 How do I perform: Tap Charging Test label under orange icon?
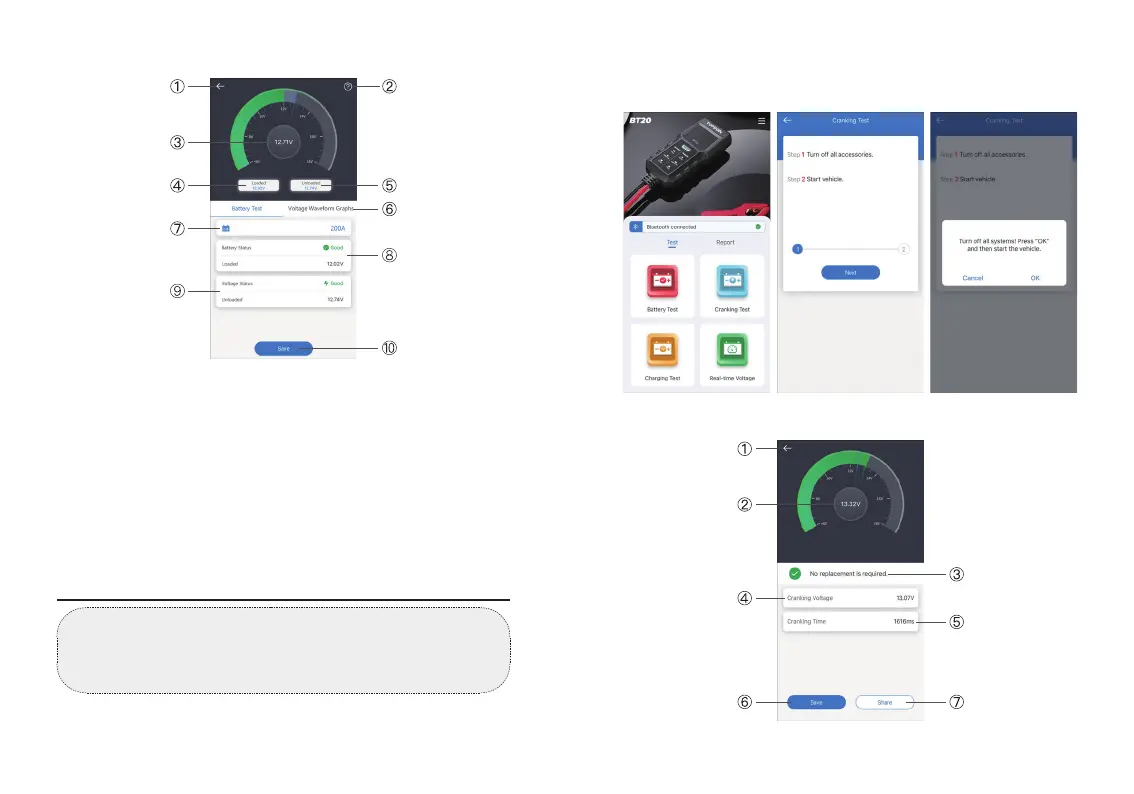662,378
